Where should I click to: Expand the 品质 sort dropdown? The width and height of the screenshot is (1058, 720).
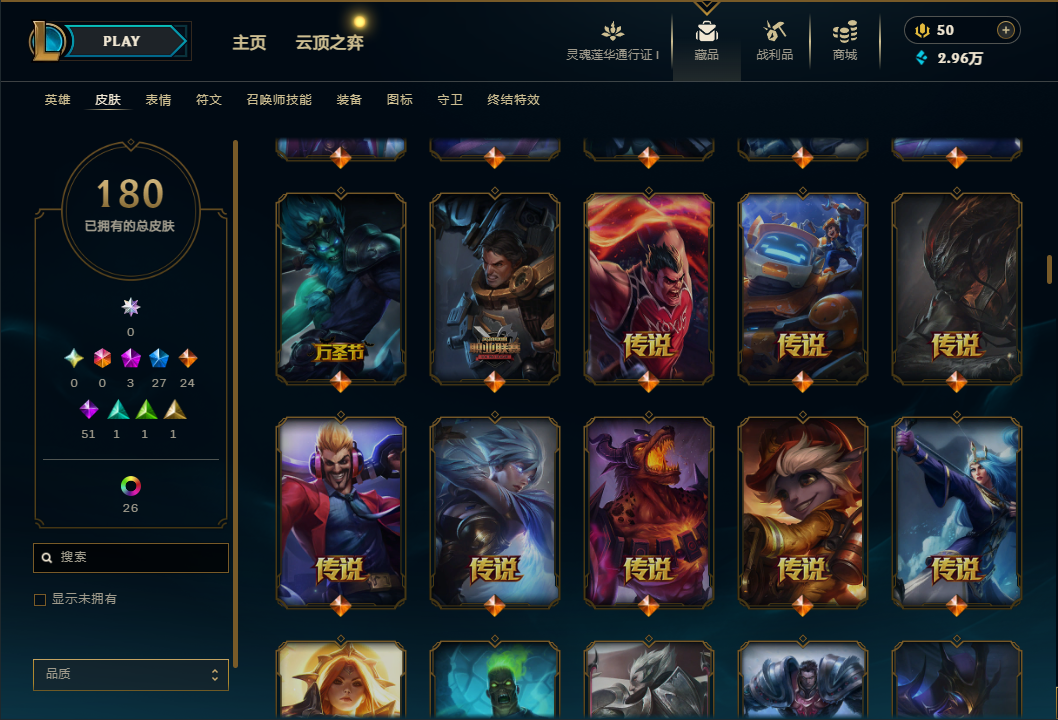pyautogui.click(x=131, y=674)
